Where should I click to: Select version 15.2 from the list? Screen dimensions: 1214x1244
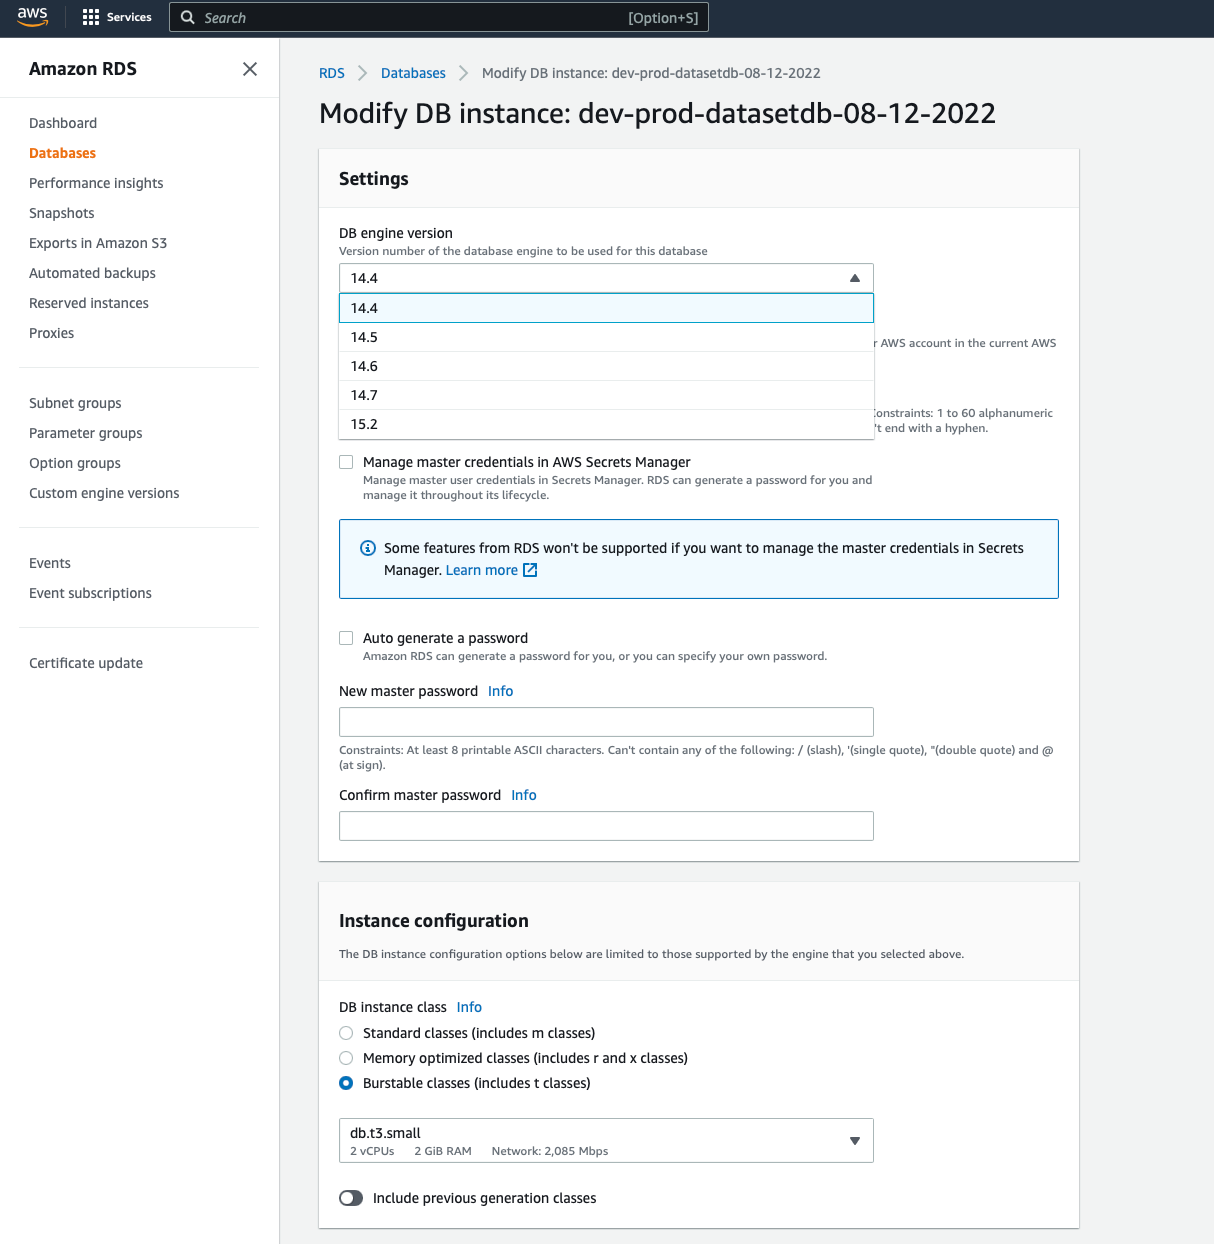(606, 424)
